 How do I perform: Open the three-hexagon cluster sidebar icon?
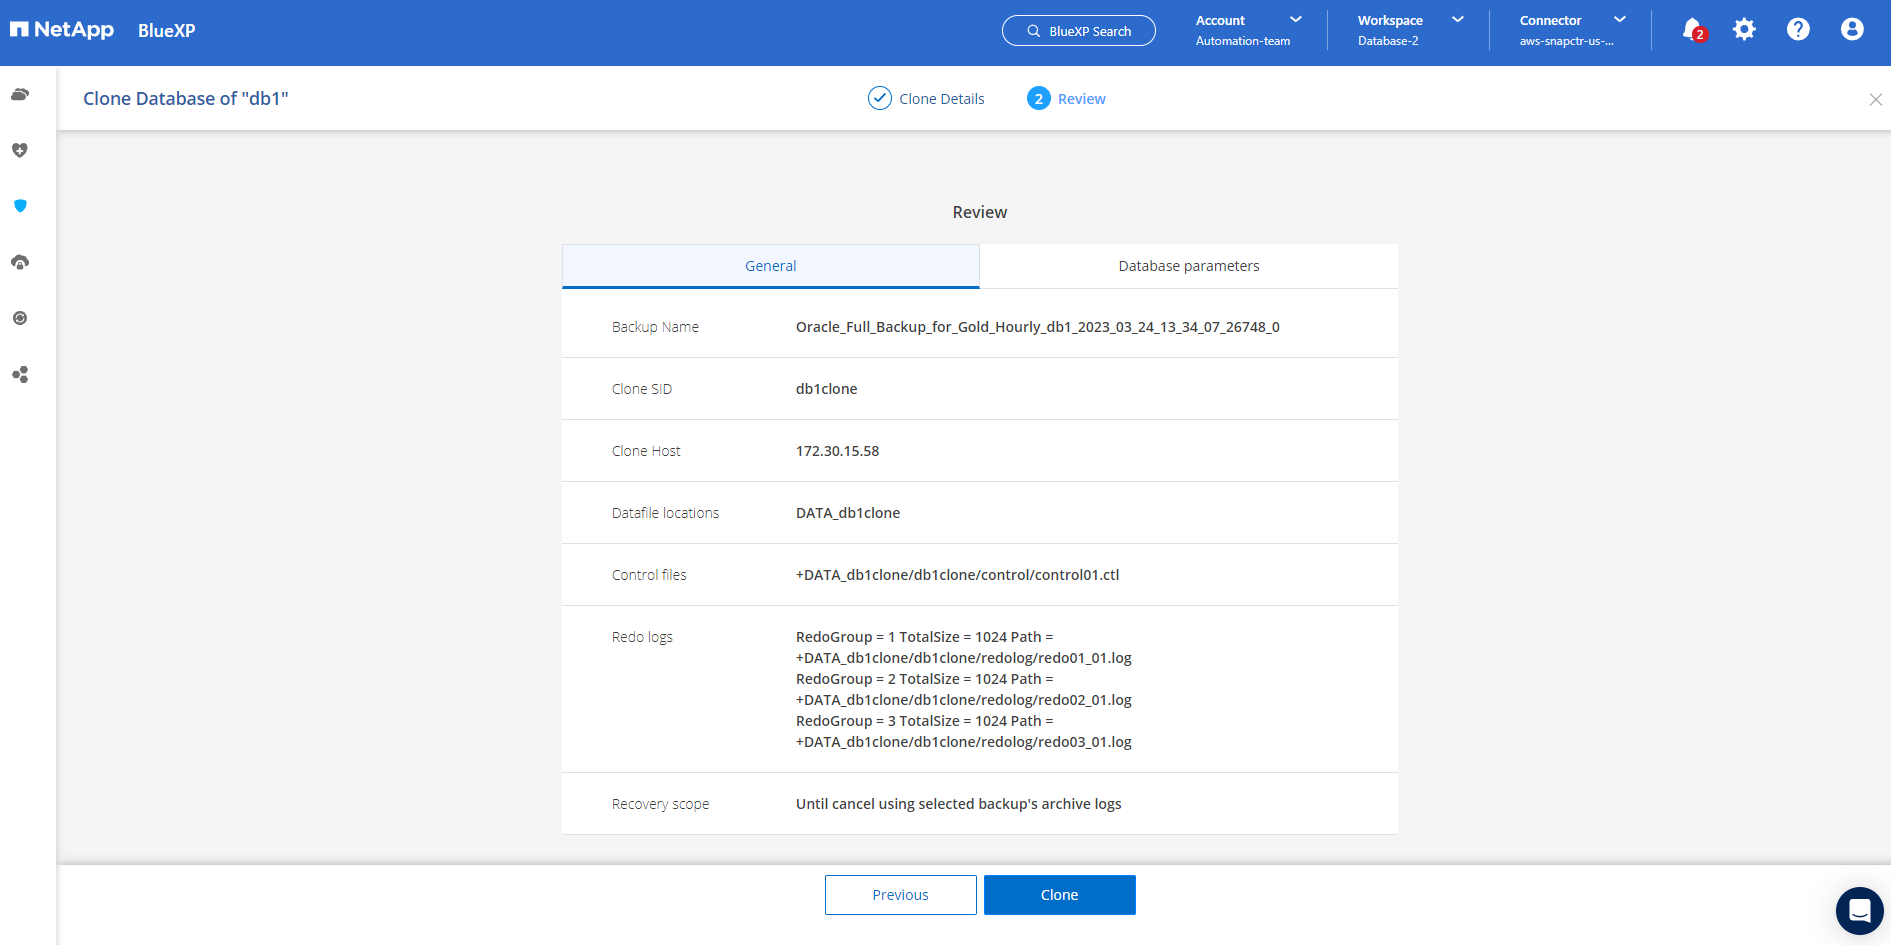pyautogui.click(x=20, y=375)
